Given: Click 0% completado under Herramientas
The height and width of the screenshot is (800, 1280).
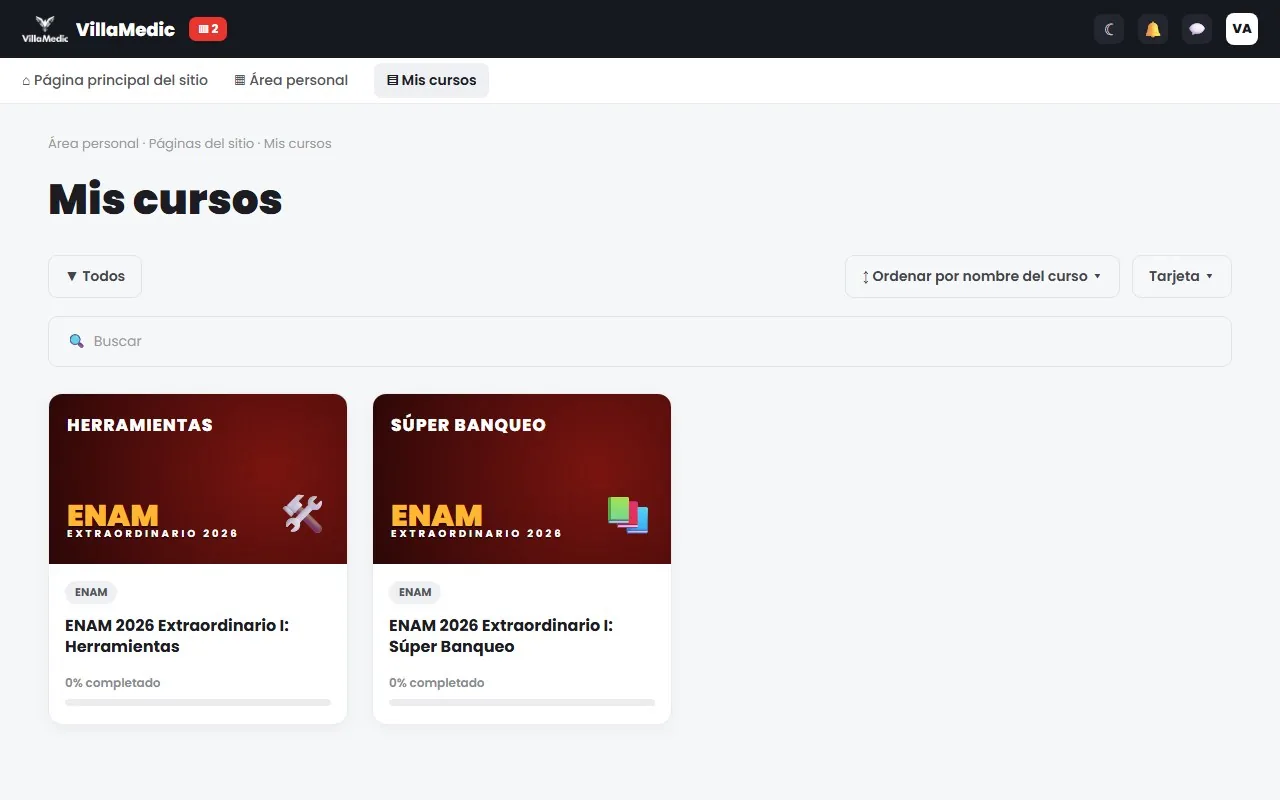Looking at the screenshot, I should tap(113, 683).
